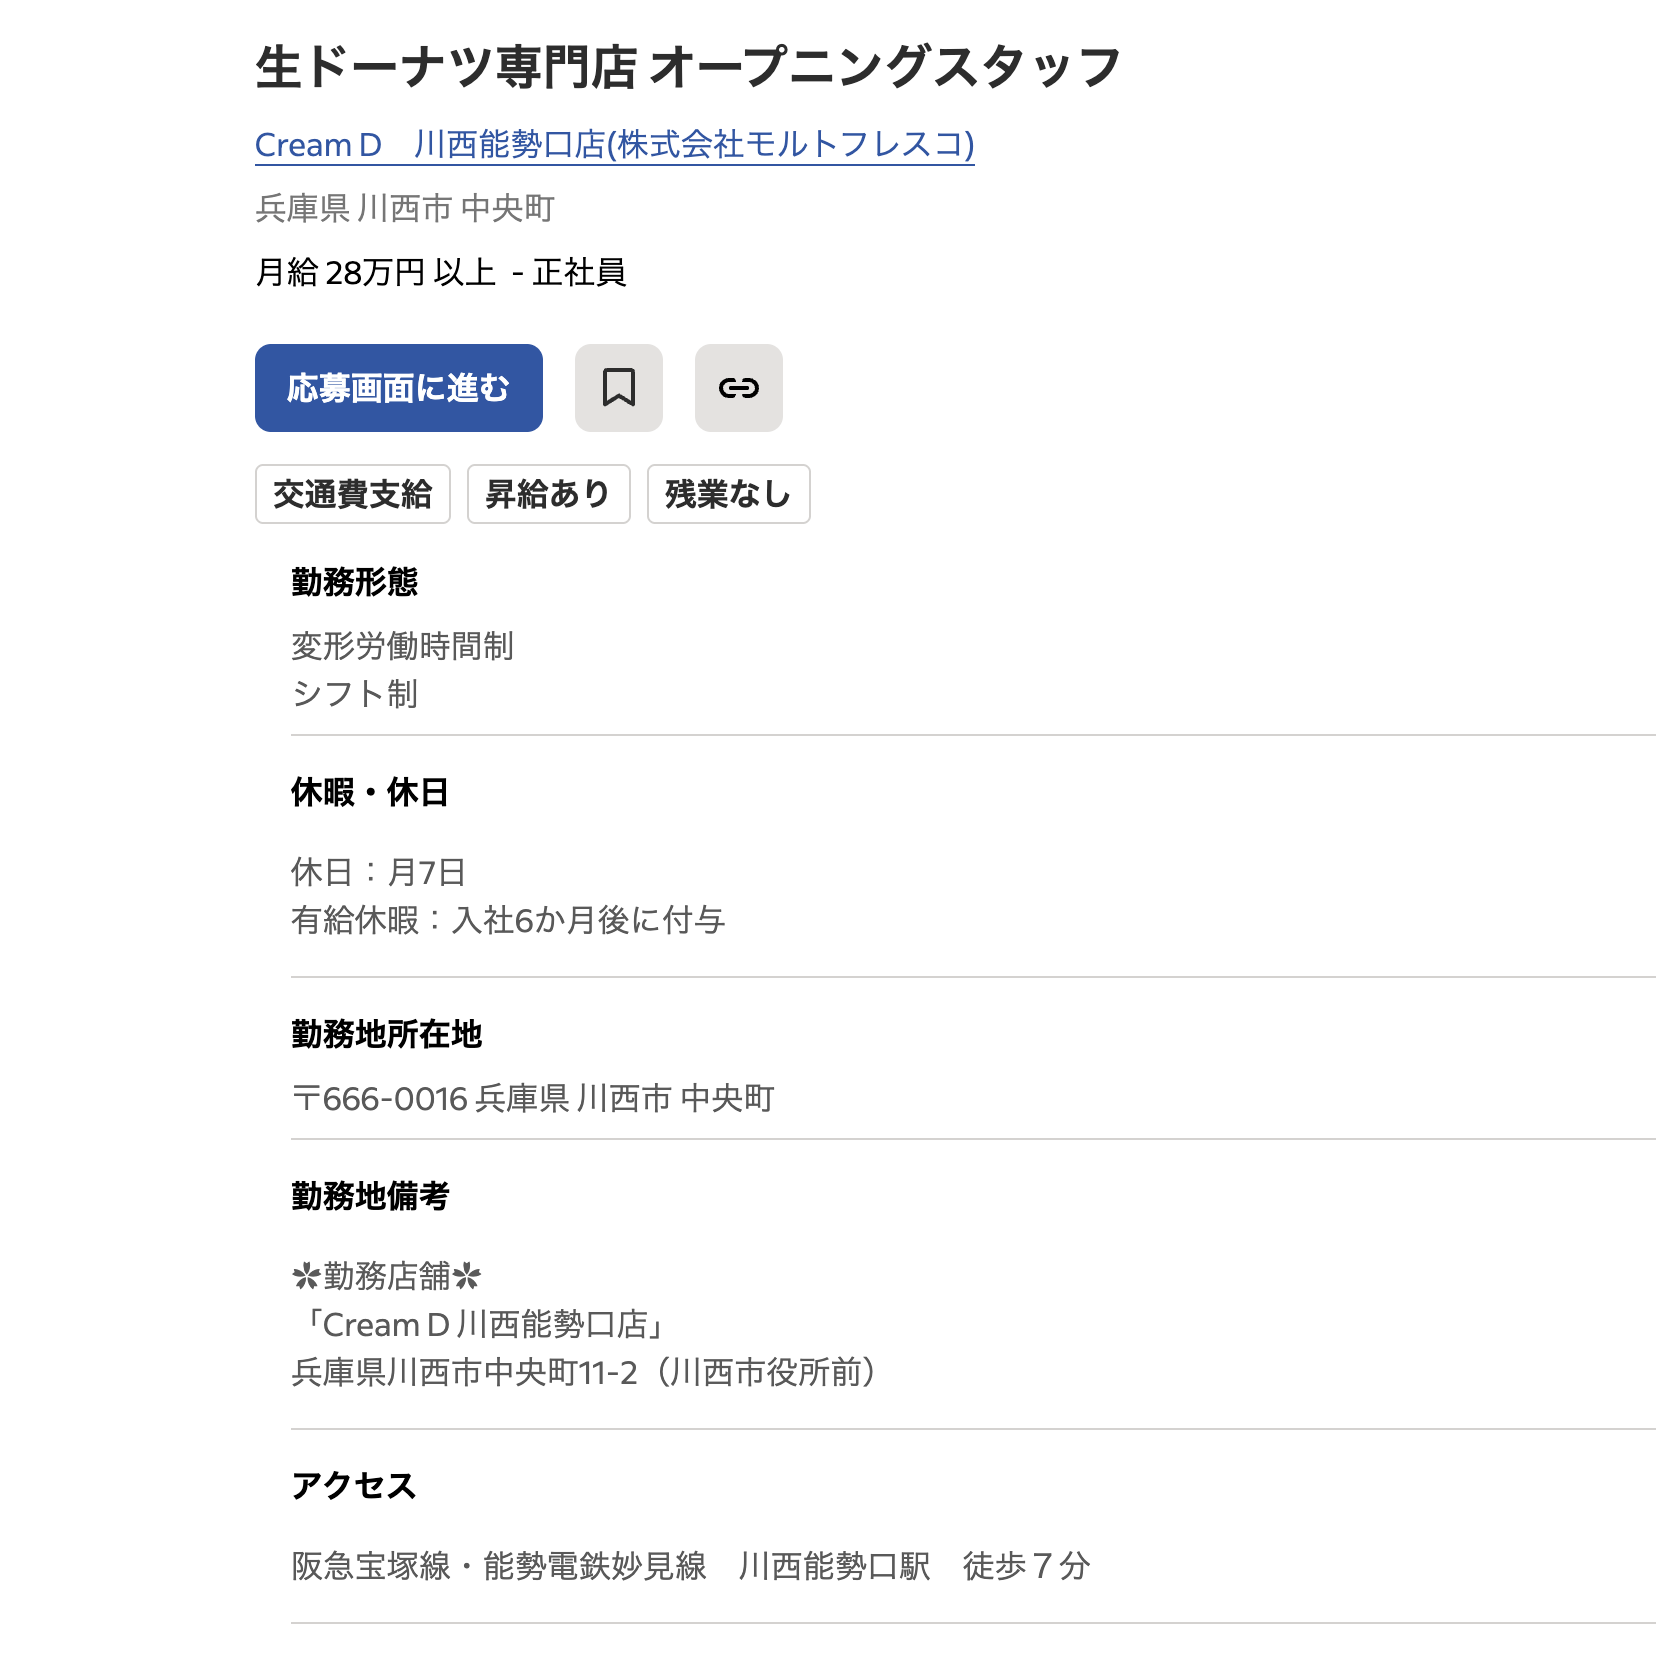Screen dimensions: 1670x1656
Task: Select the 昇給あり tag
Action: (548, 494)
